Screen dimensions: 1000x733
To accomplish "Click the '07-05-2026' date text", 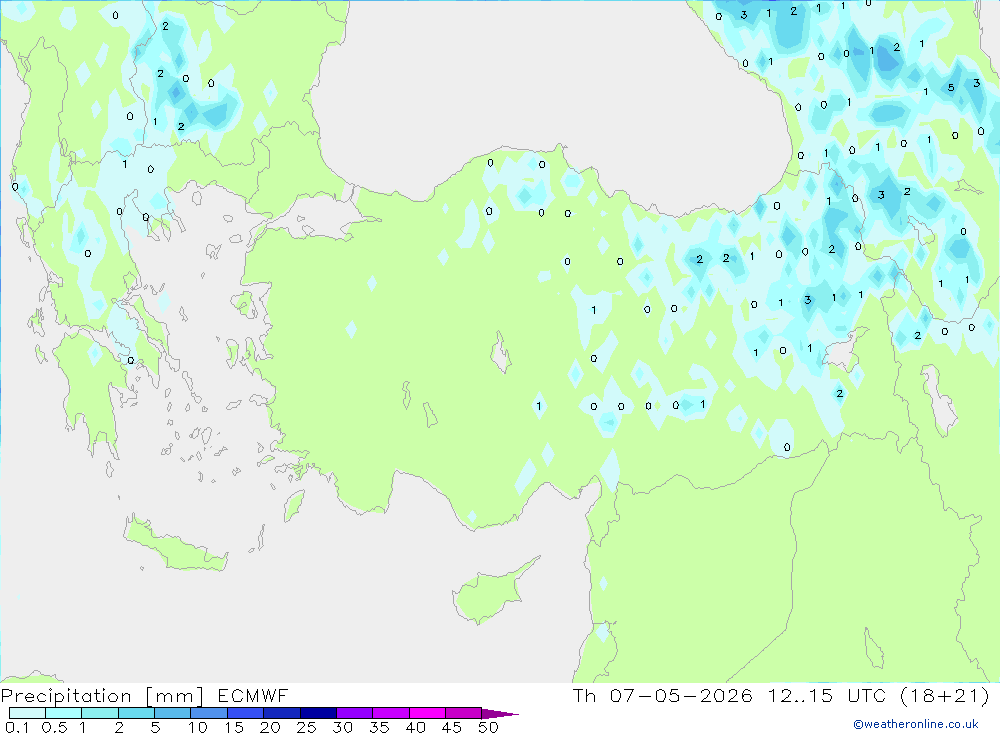I will pyautogui.click(x=680, y=696).
